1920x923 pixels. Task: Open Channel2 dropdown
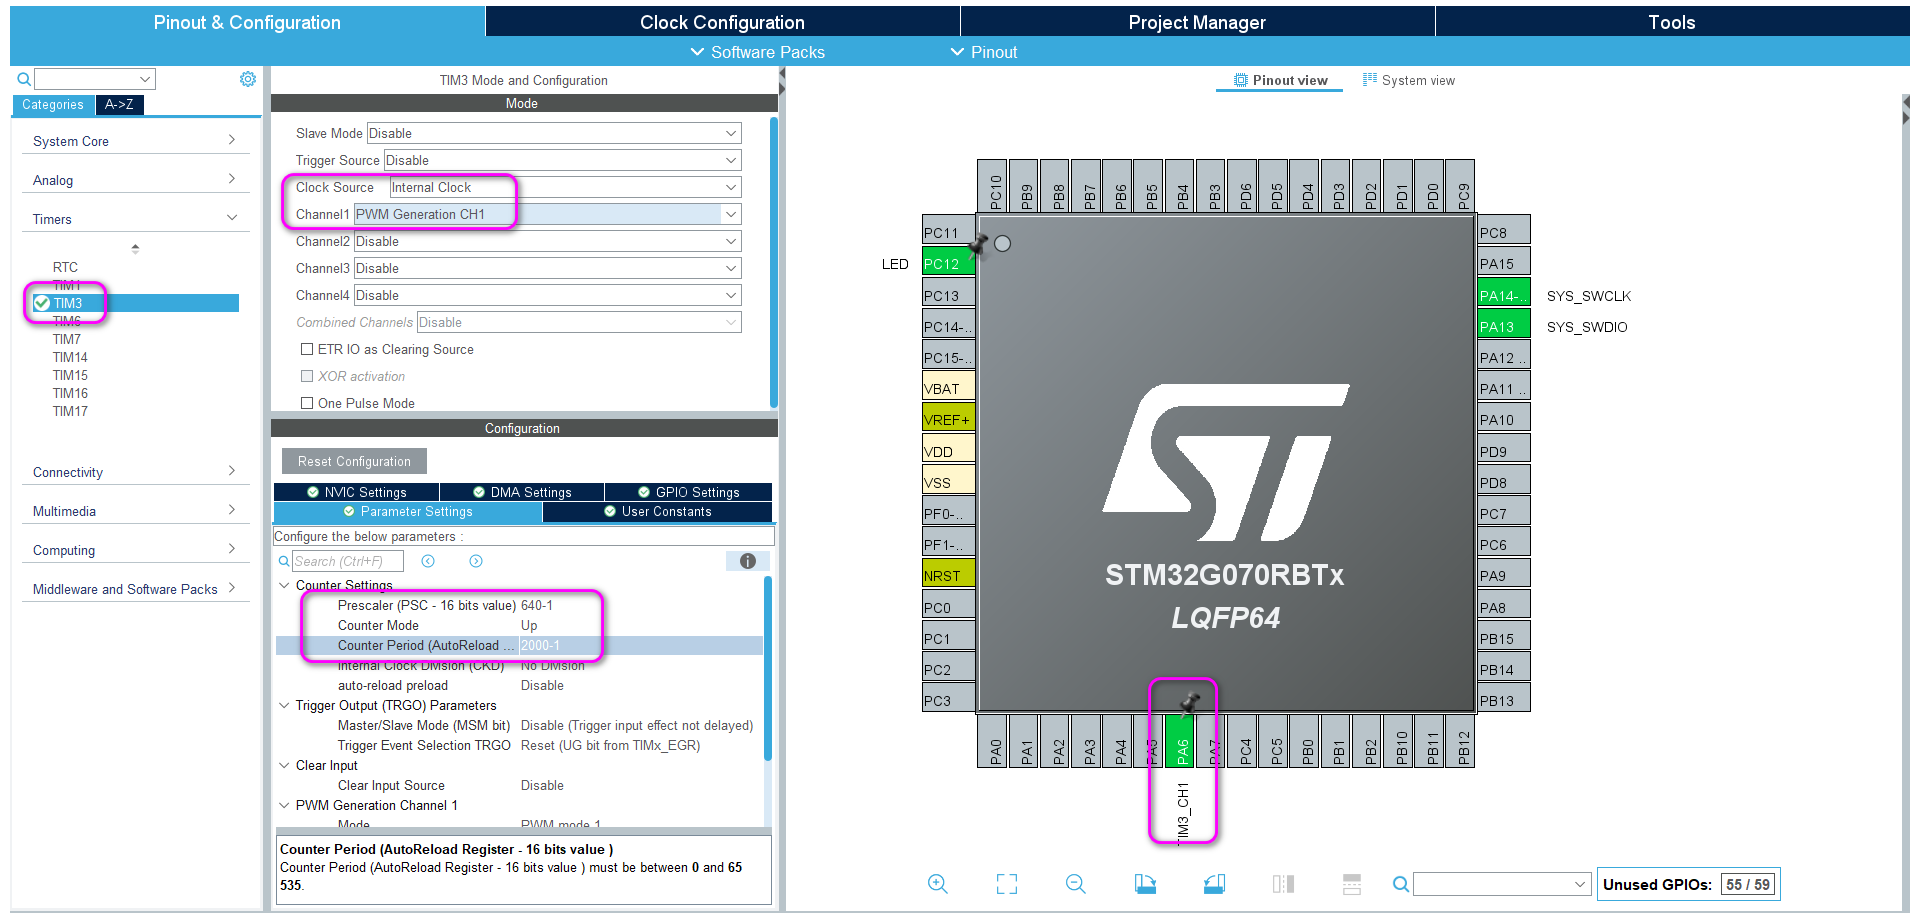(547, 241)
